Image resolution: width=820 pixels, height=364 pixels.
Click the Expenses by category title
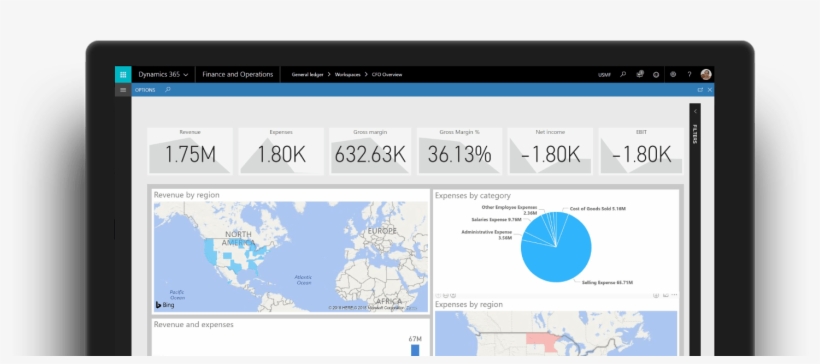[x=473, y=196]
